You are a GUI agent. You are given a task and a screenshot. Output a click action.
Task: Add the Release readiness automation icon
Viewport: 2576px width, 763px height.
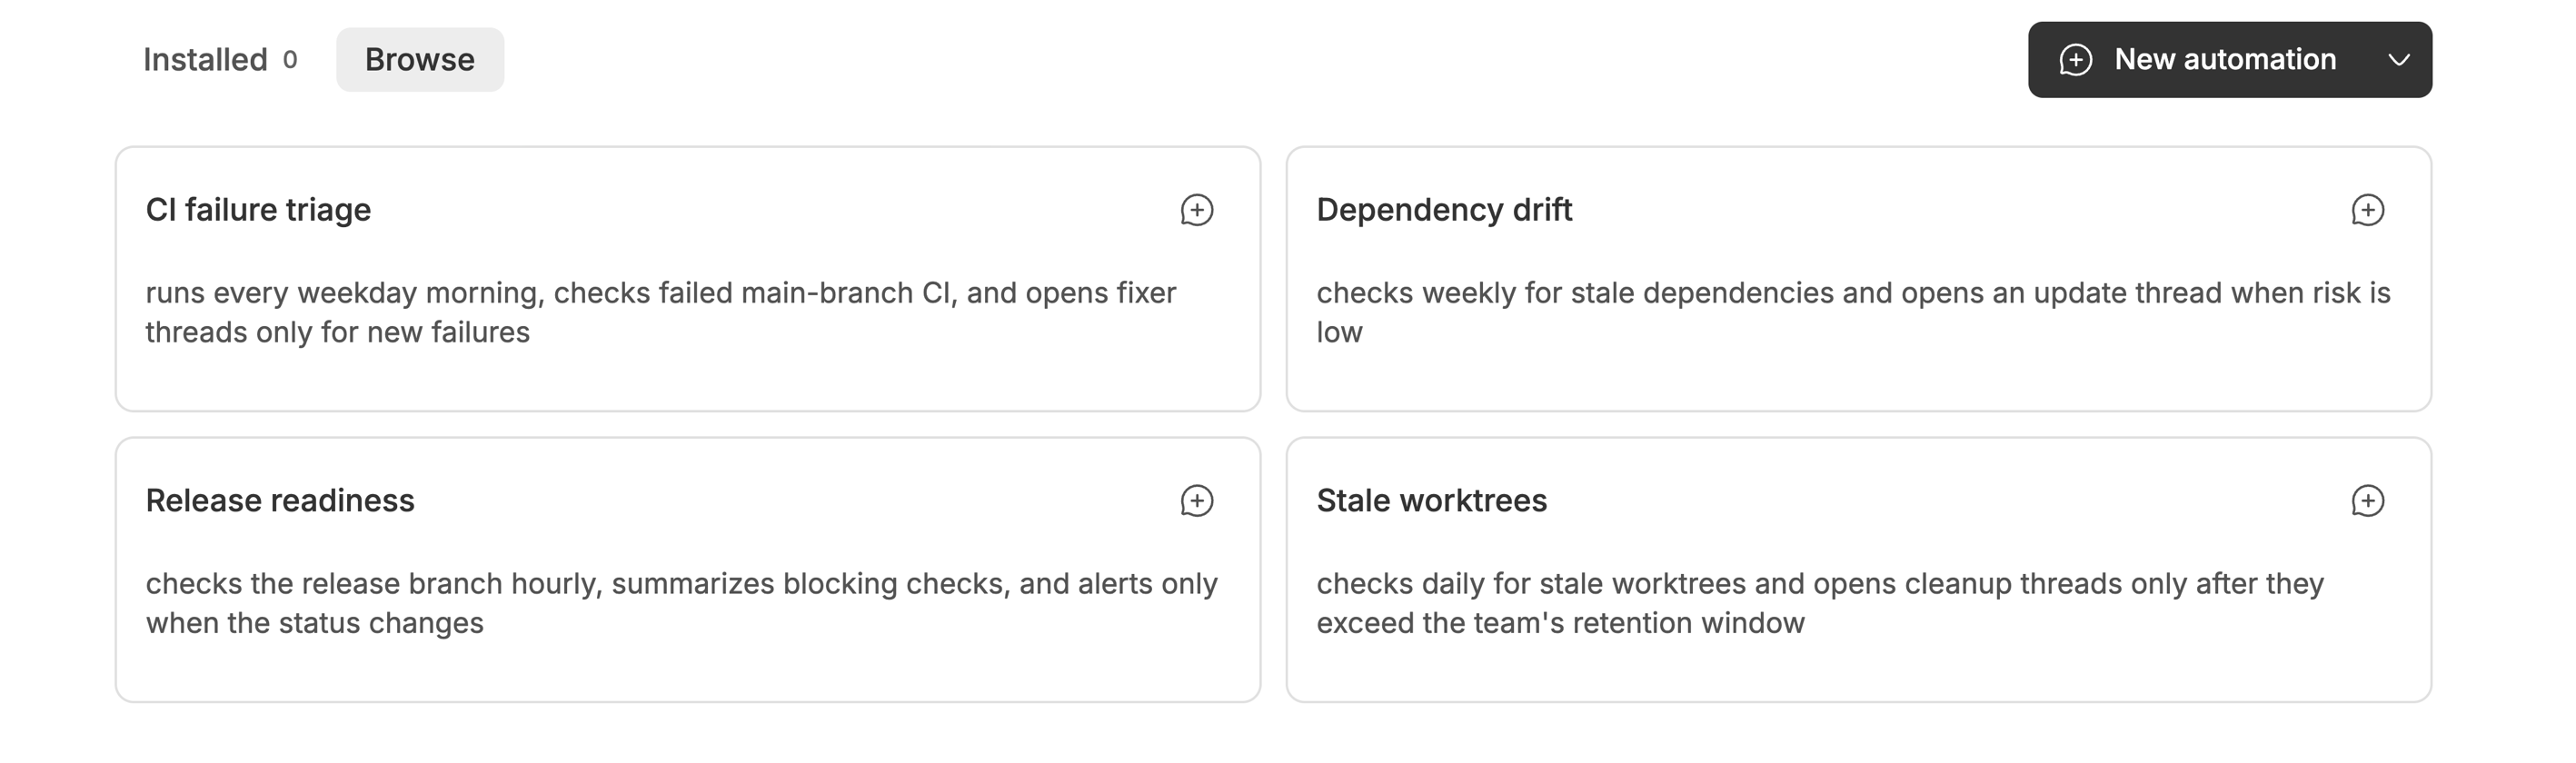tap(1196, 501)
